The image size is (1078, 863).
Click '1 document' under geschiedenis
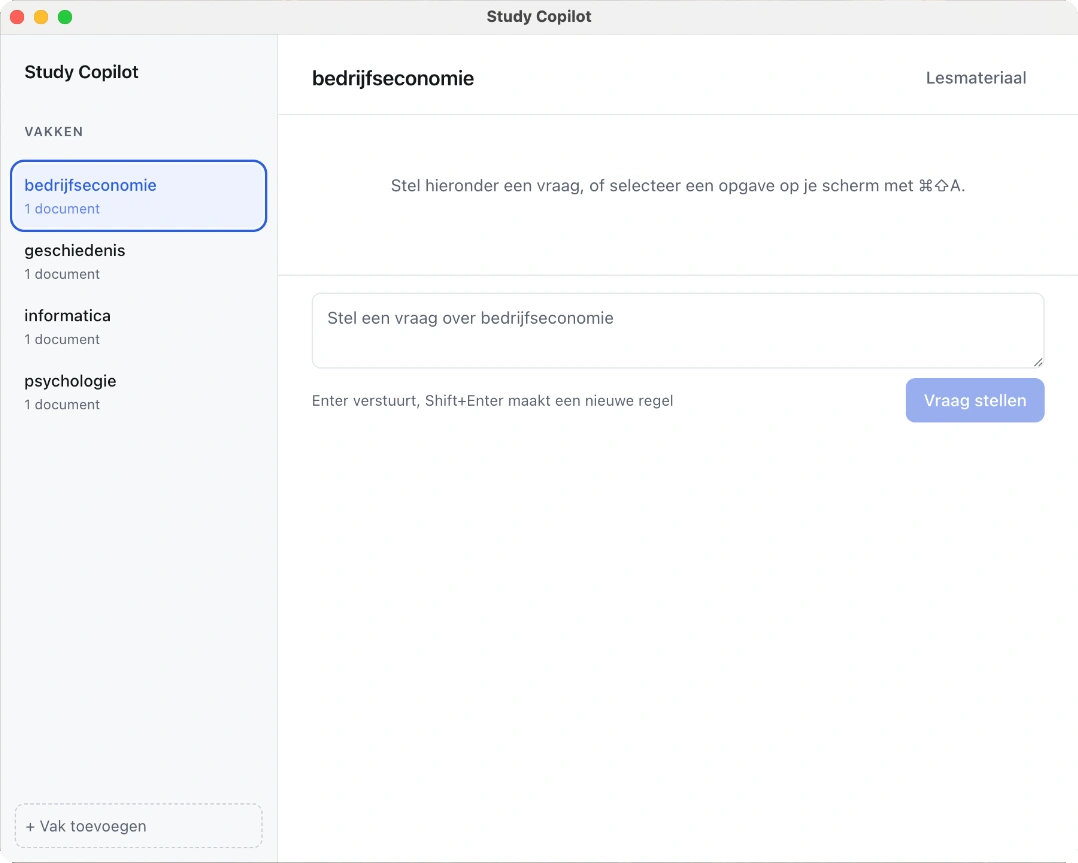tap(62, 274)
